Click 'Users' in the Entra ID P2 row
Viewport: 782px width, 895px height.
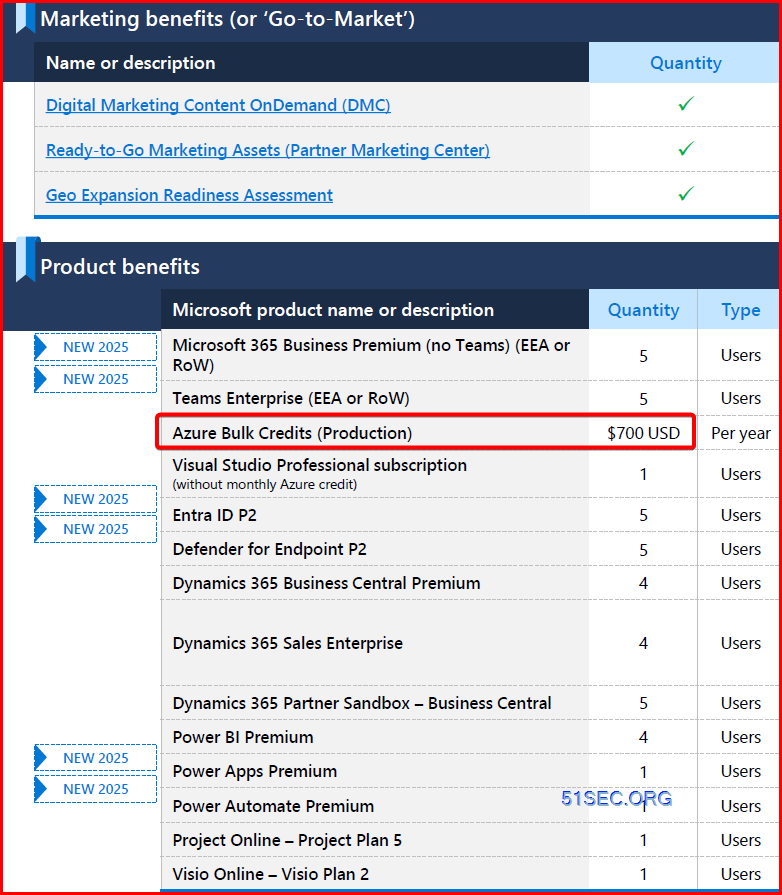coord(740,515)
